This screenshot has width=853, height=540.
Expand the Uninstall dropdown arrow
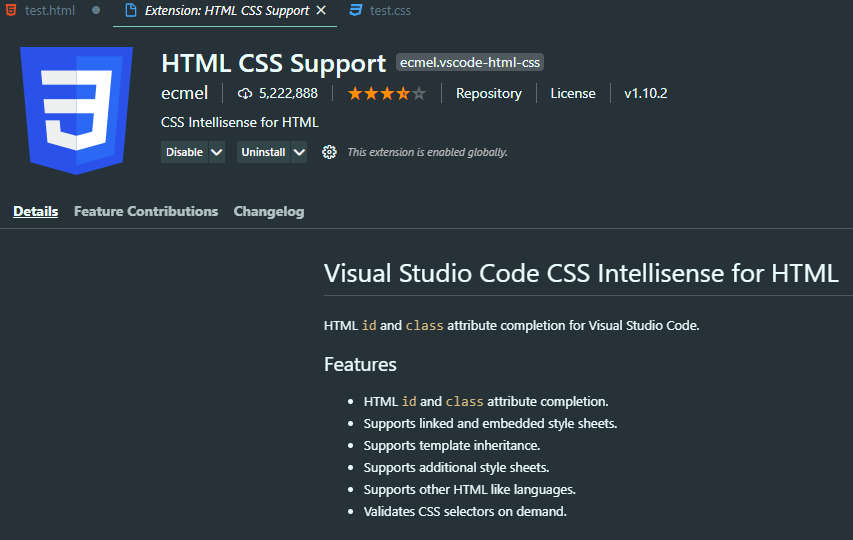click(299, 152)
